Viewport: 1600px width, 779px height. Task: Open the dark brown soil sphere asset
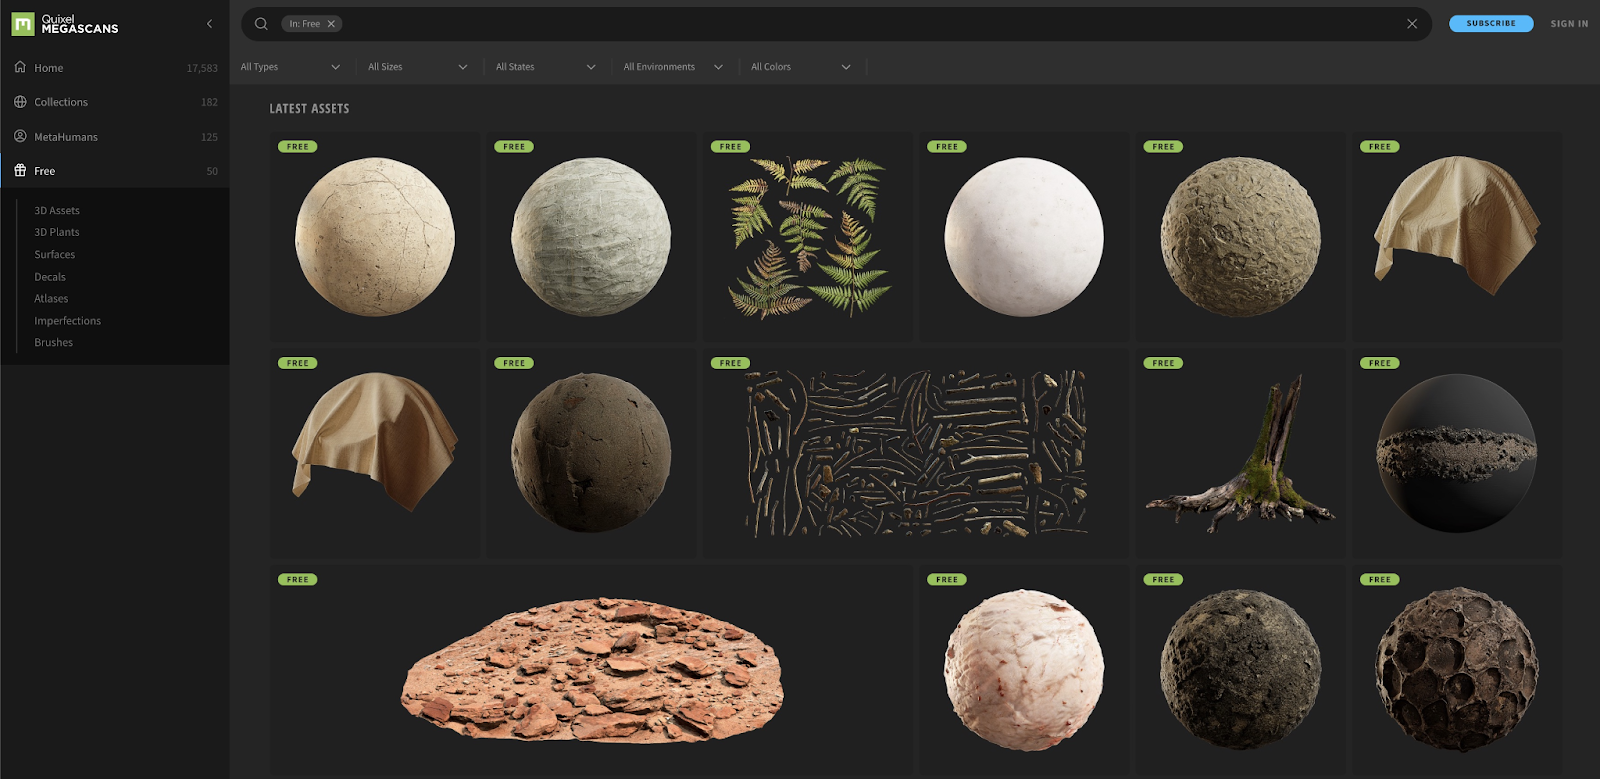(591, 453)
